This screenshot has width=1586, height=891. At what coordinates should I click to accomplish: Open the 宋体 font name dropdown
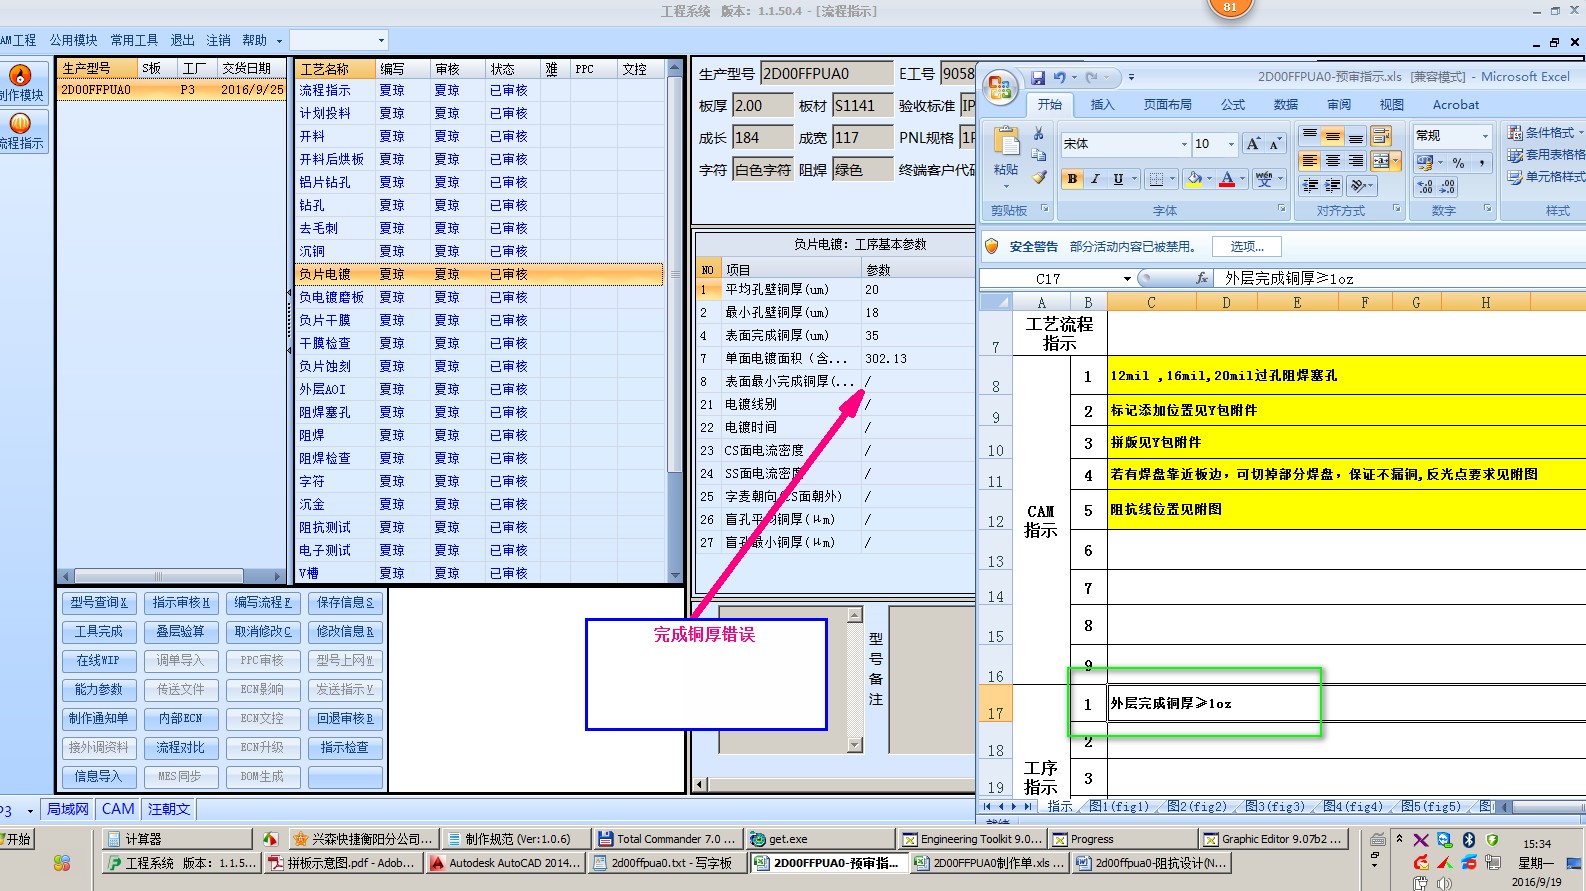point(1184,144)
